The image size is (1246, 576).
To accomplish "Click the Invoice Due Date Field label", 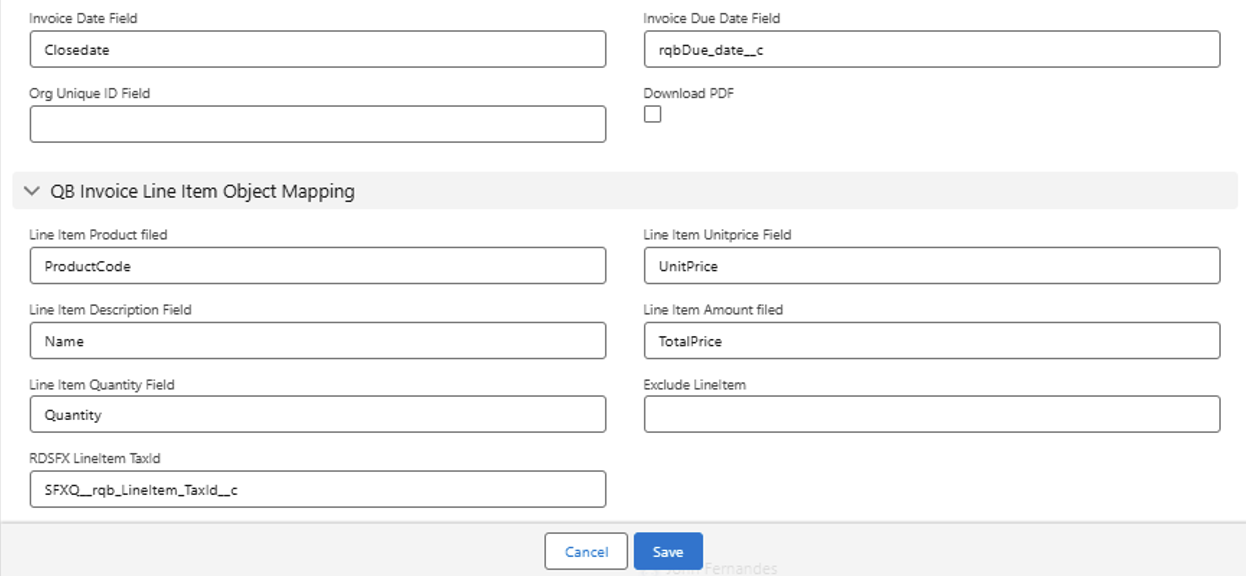I will (x=711, y=18).
